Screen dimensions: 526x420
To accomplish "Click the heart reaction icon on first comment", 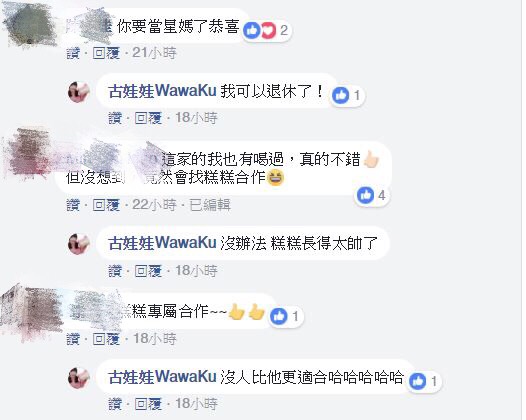I will point(268,31).
